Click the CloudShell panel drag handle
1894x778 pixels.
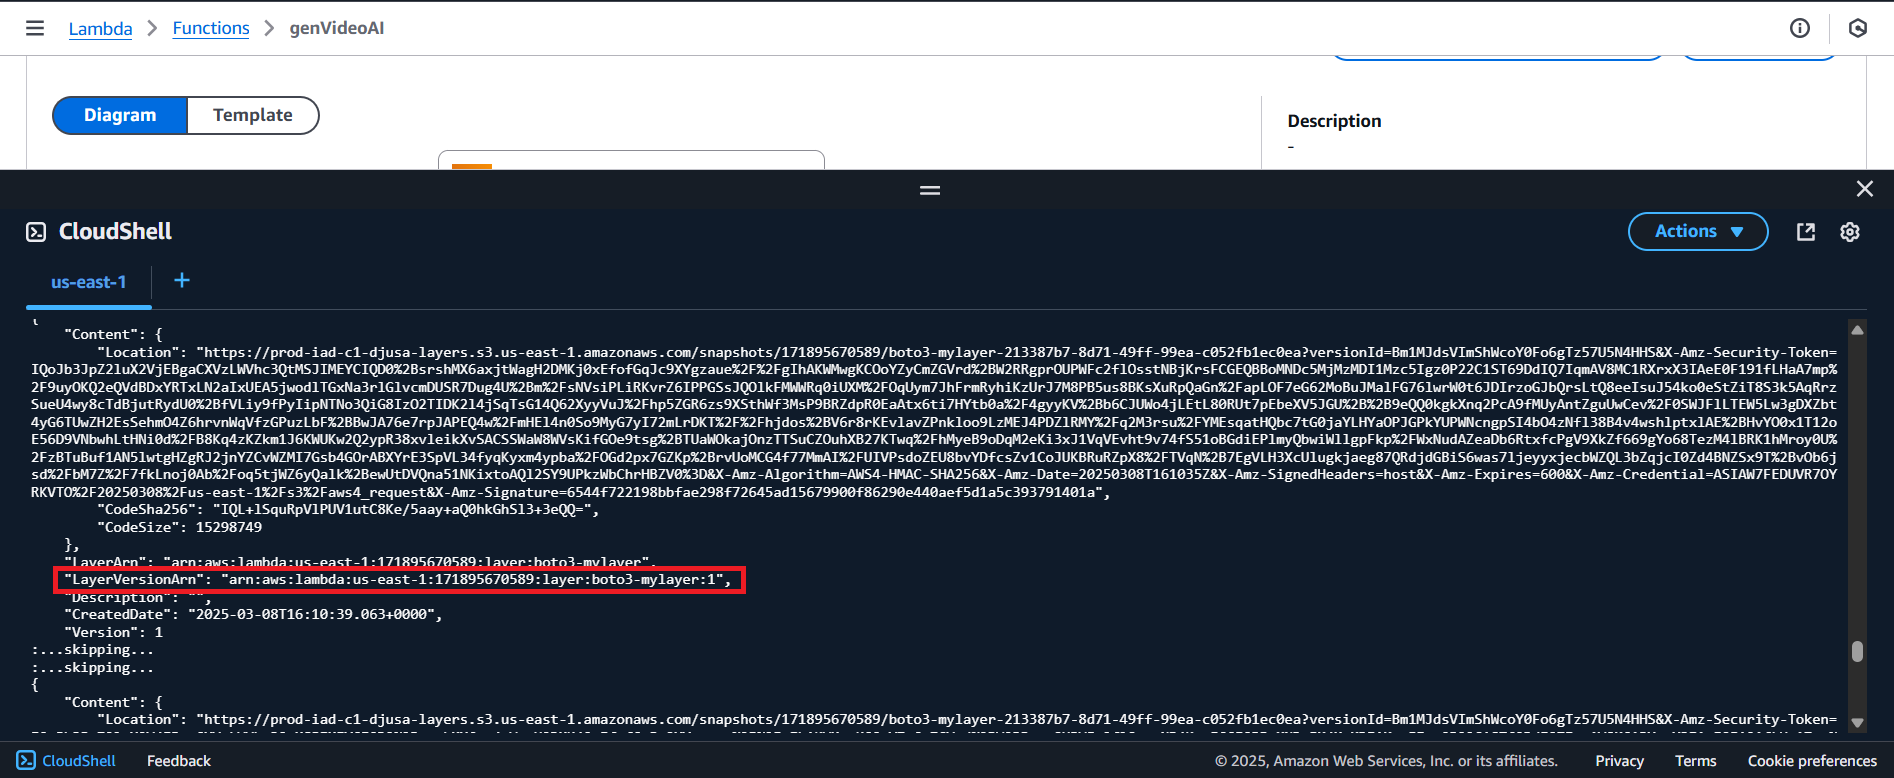coord(930,190)
